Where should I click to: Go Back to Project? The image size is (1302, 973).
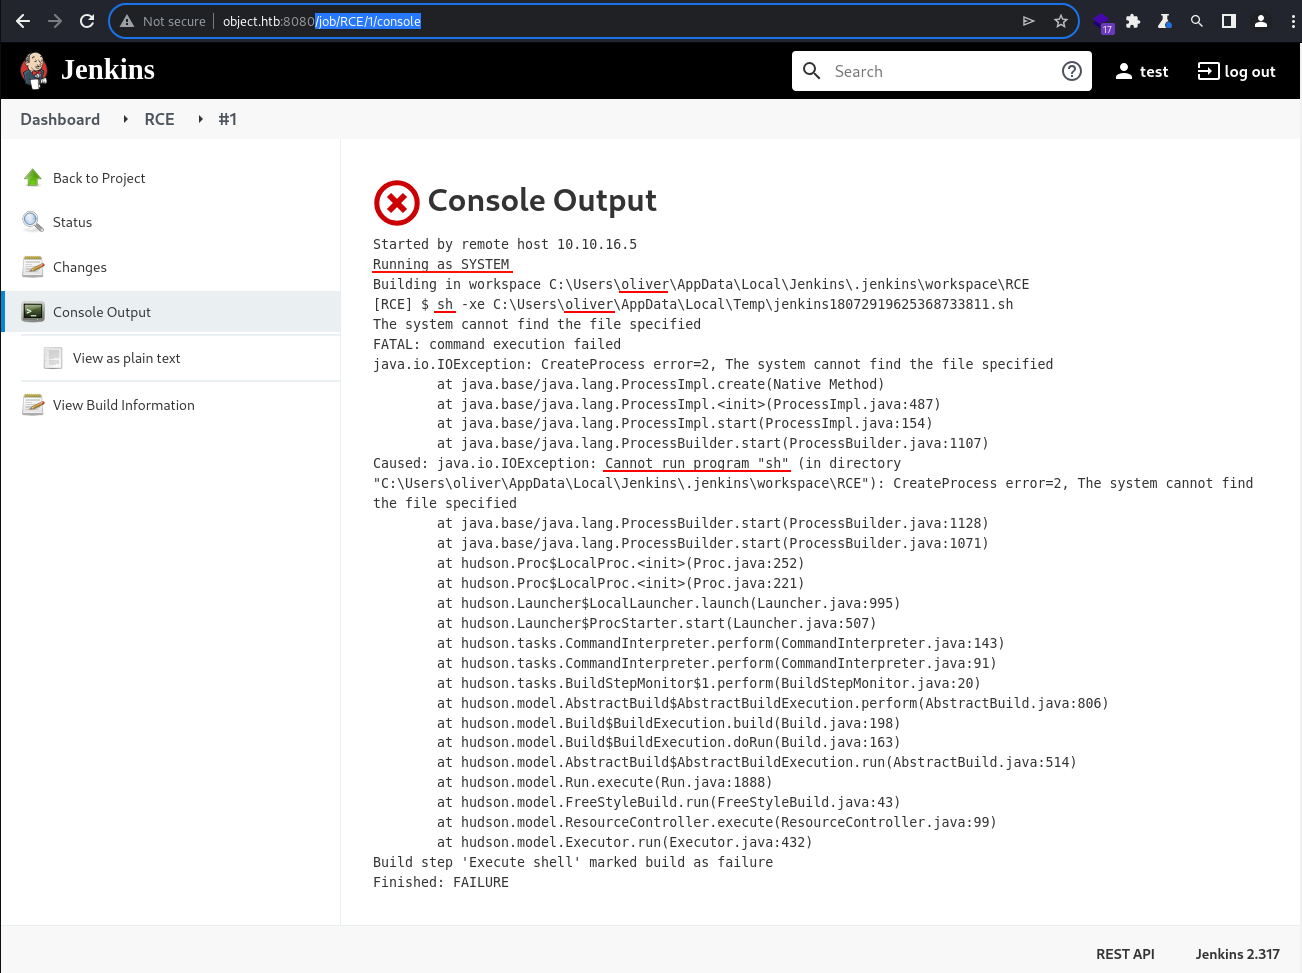tap(99, 178)
